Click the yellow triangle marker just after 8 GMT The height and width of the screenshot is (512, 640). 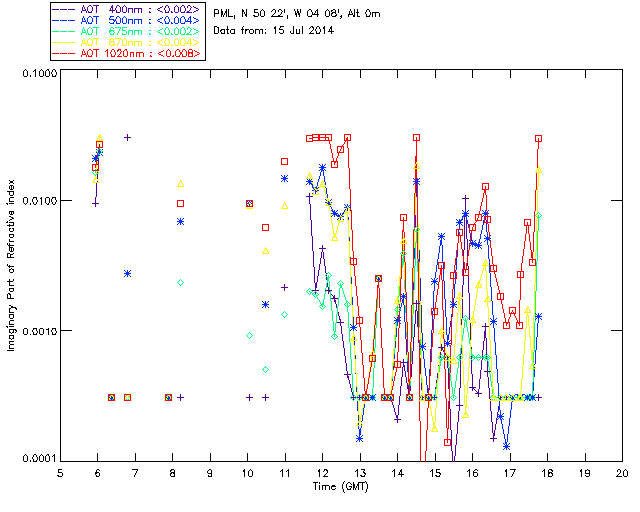pos(181,184)
